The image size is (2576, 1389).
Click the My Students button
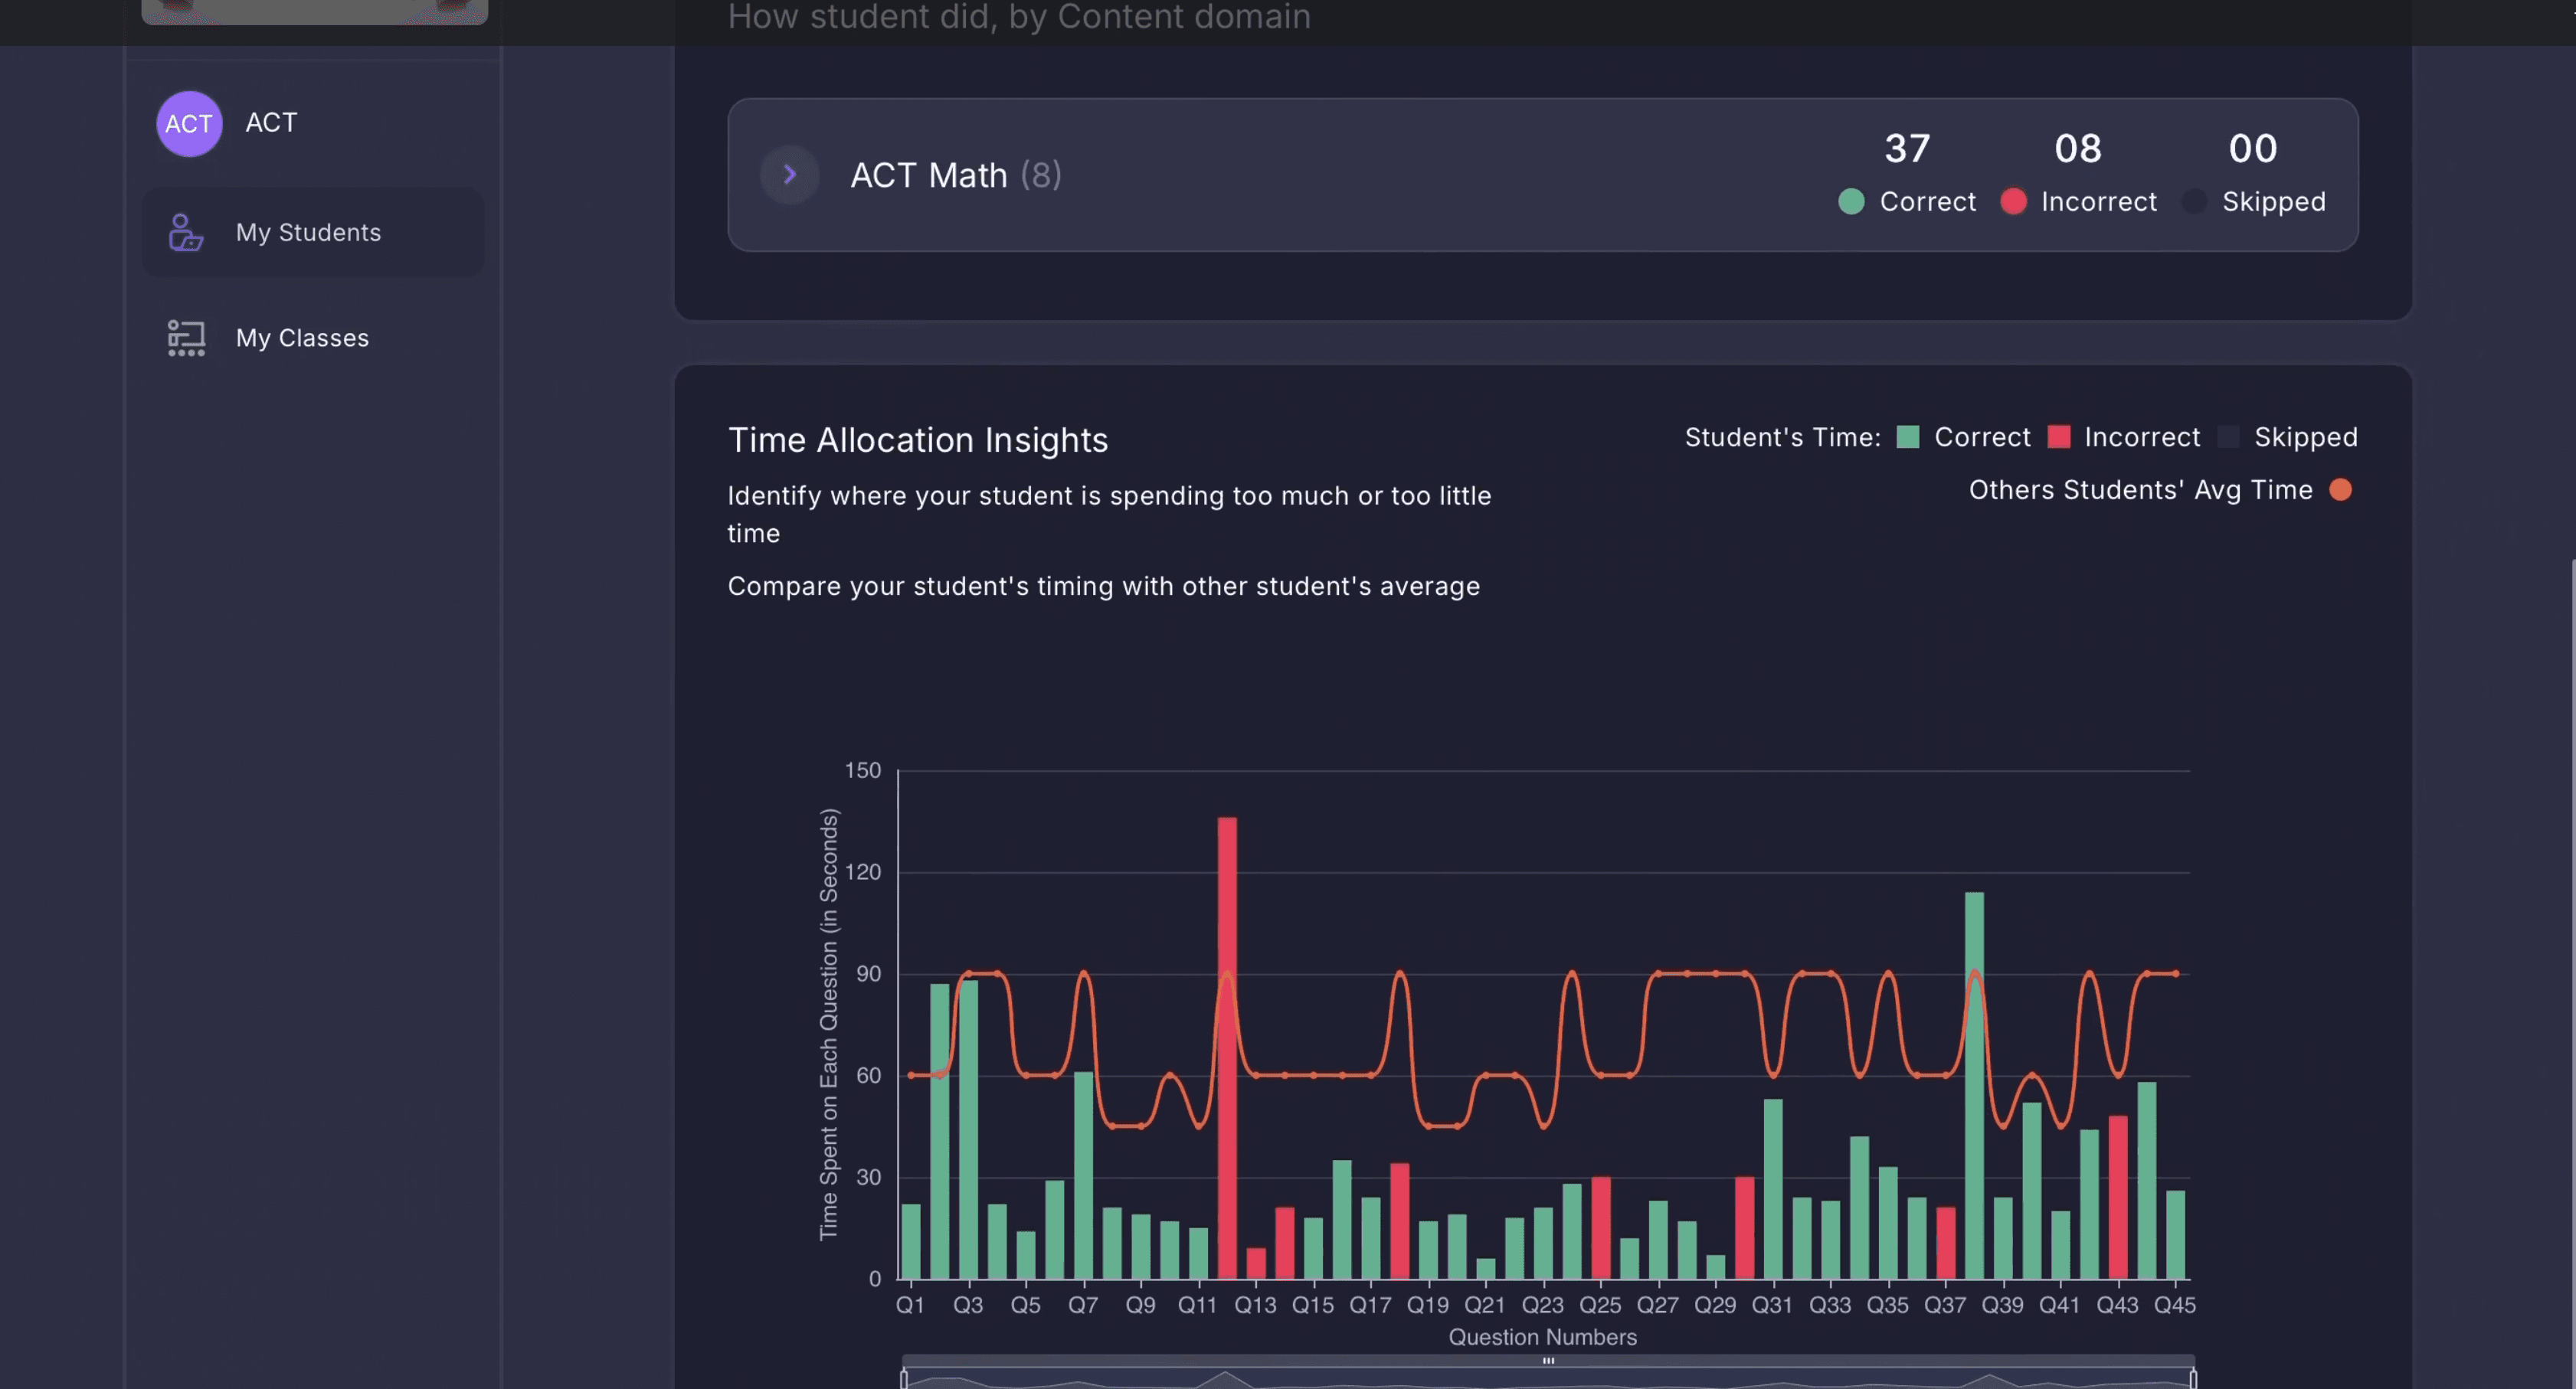[308, 232]
